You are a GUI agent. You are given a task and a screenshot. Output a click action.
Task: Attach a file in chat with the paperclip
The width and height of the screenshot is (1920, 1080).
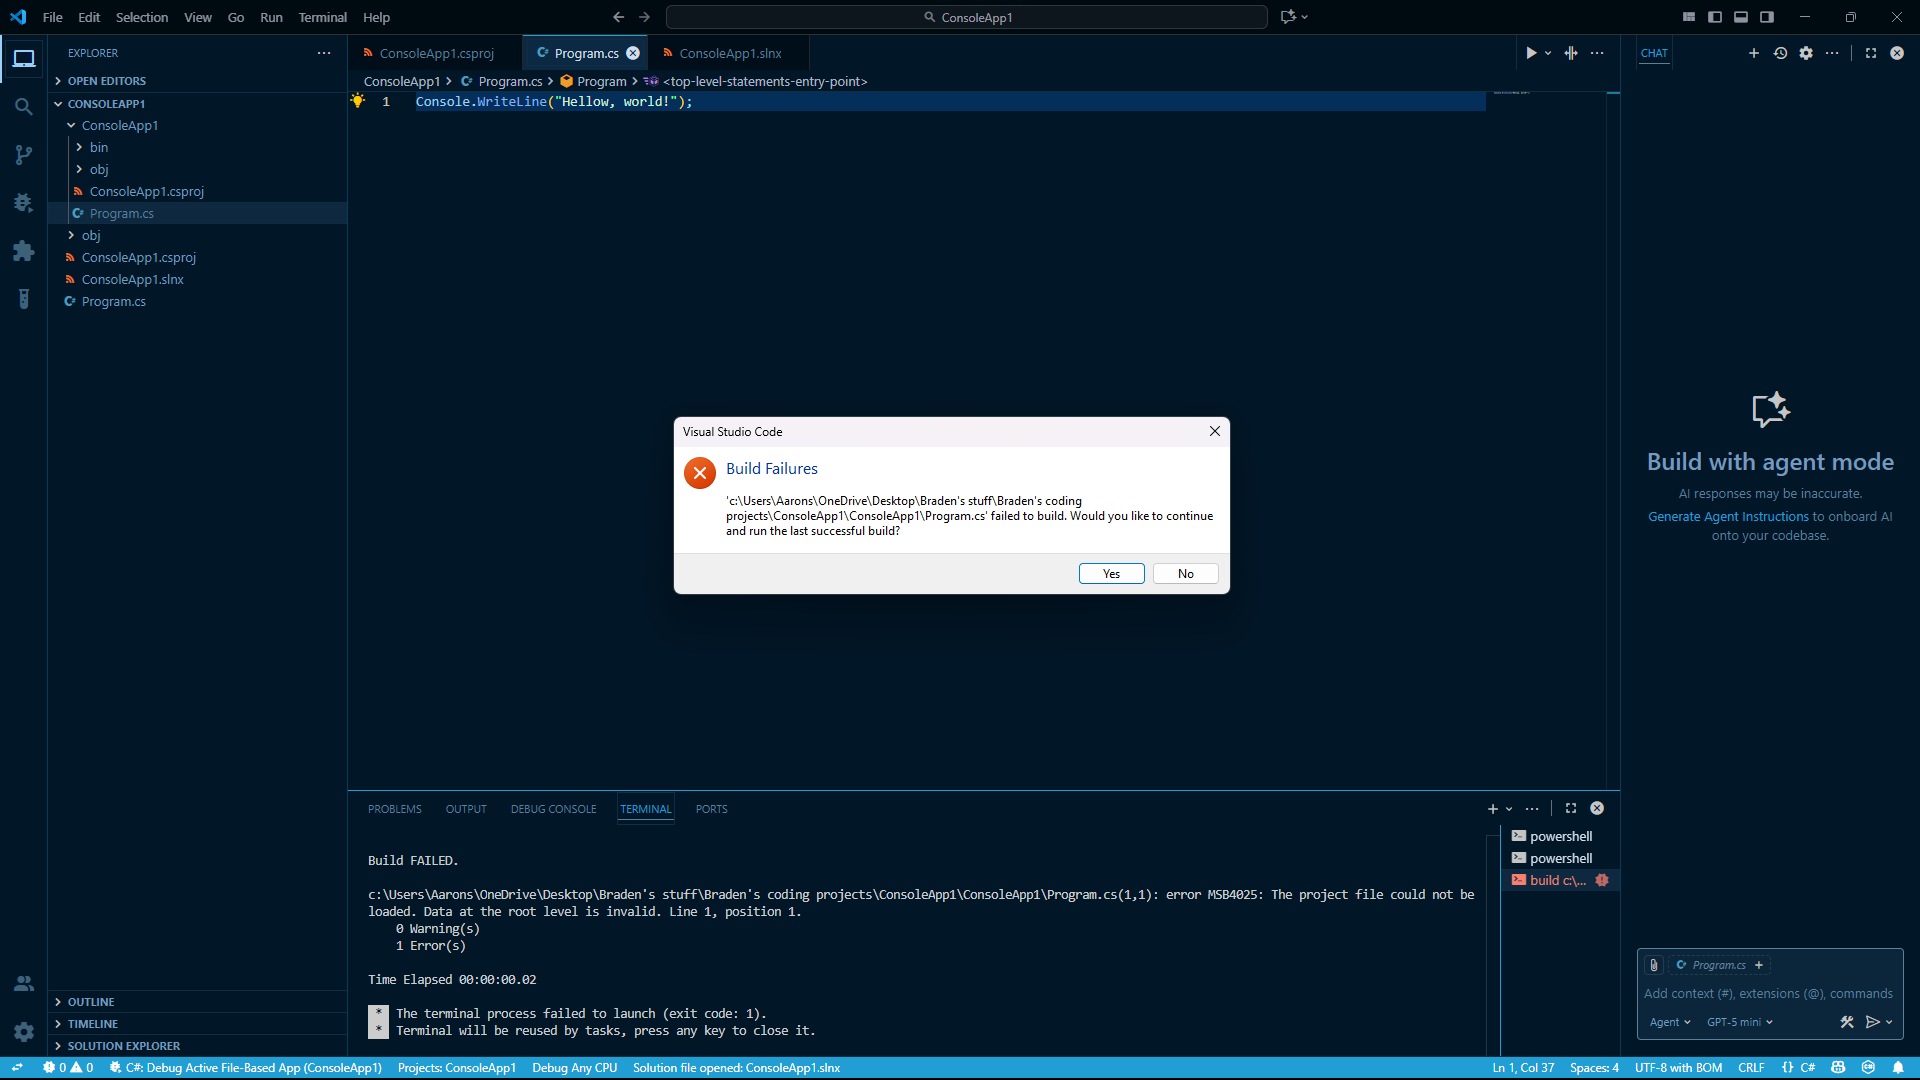1653,965
